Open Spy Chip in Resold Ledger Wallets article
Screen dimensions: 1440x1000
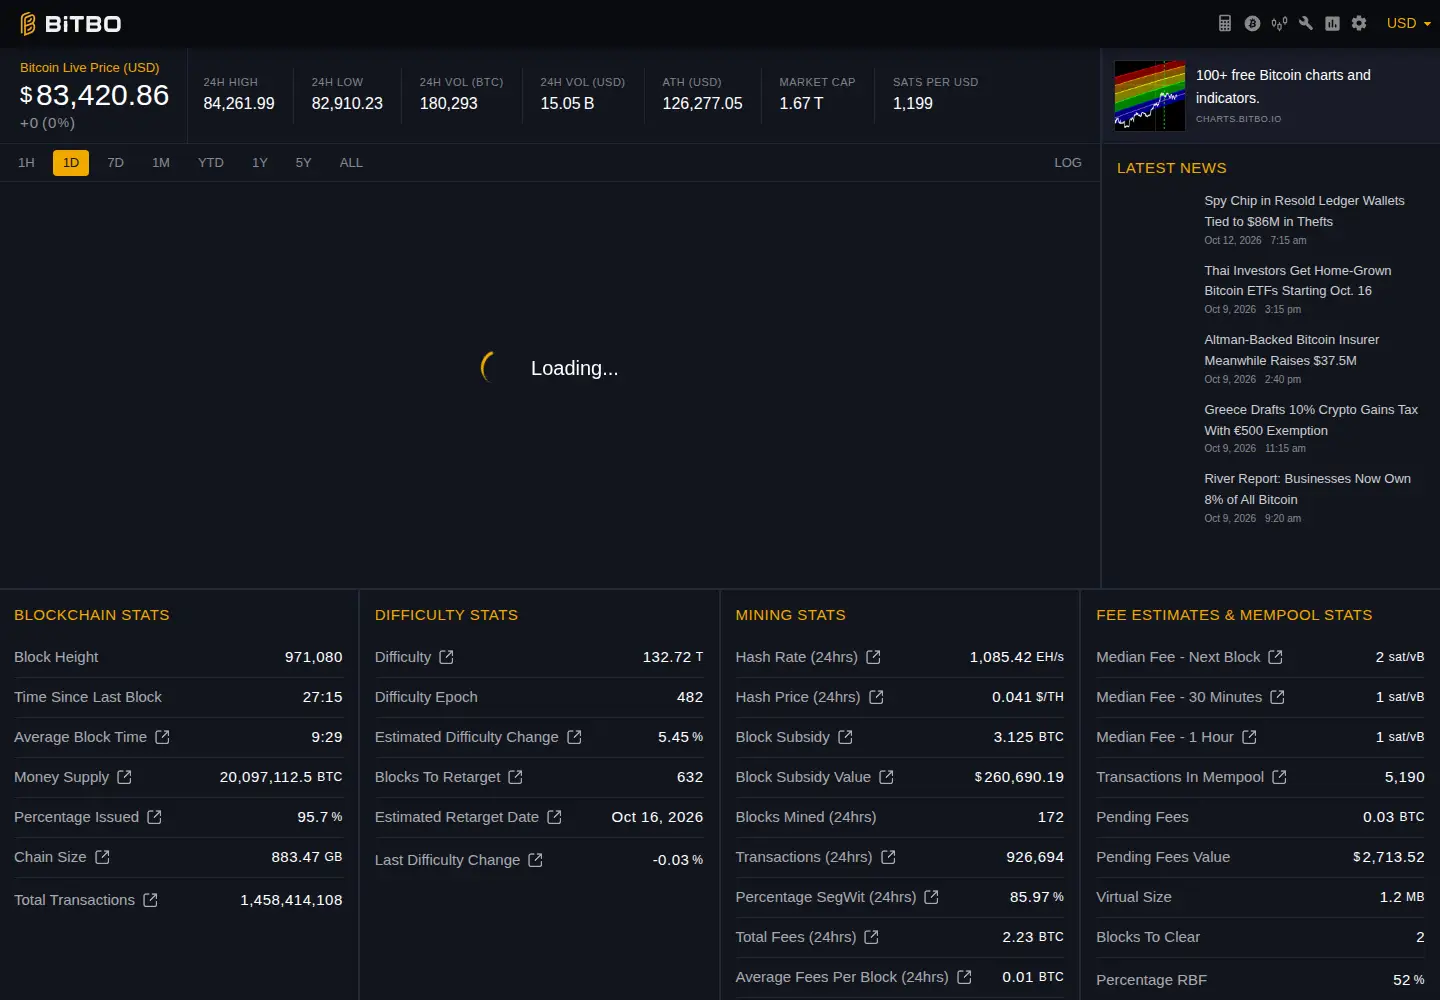pos(1304,211)
